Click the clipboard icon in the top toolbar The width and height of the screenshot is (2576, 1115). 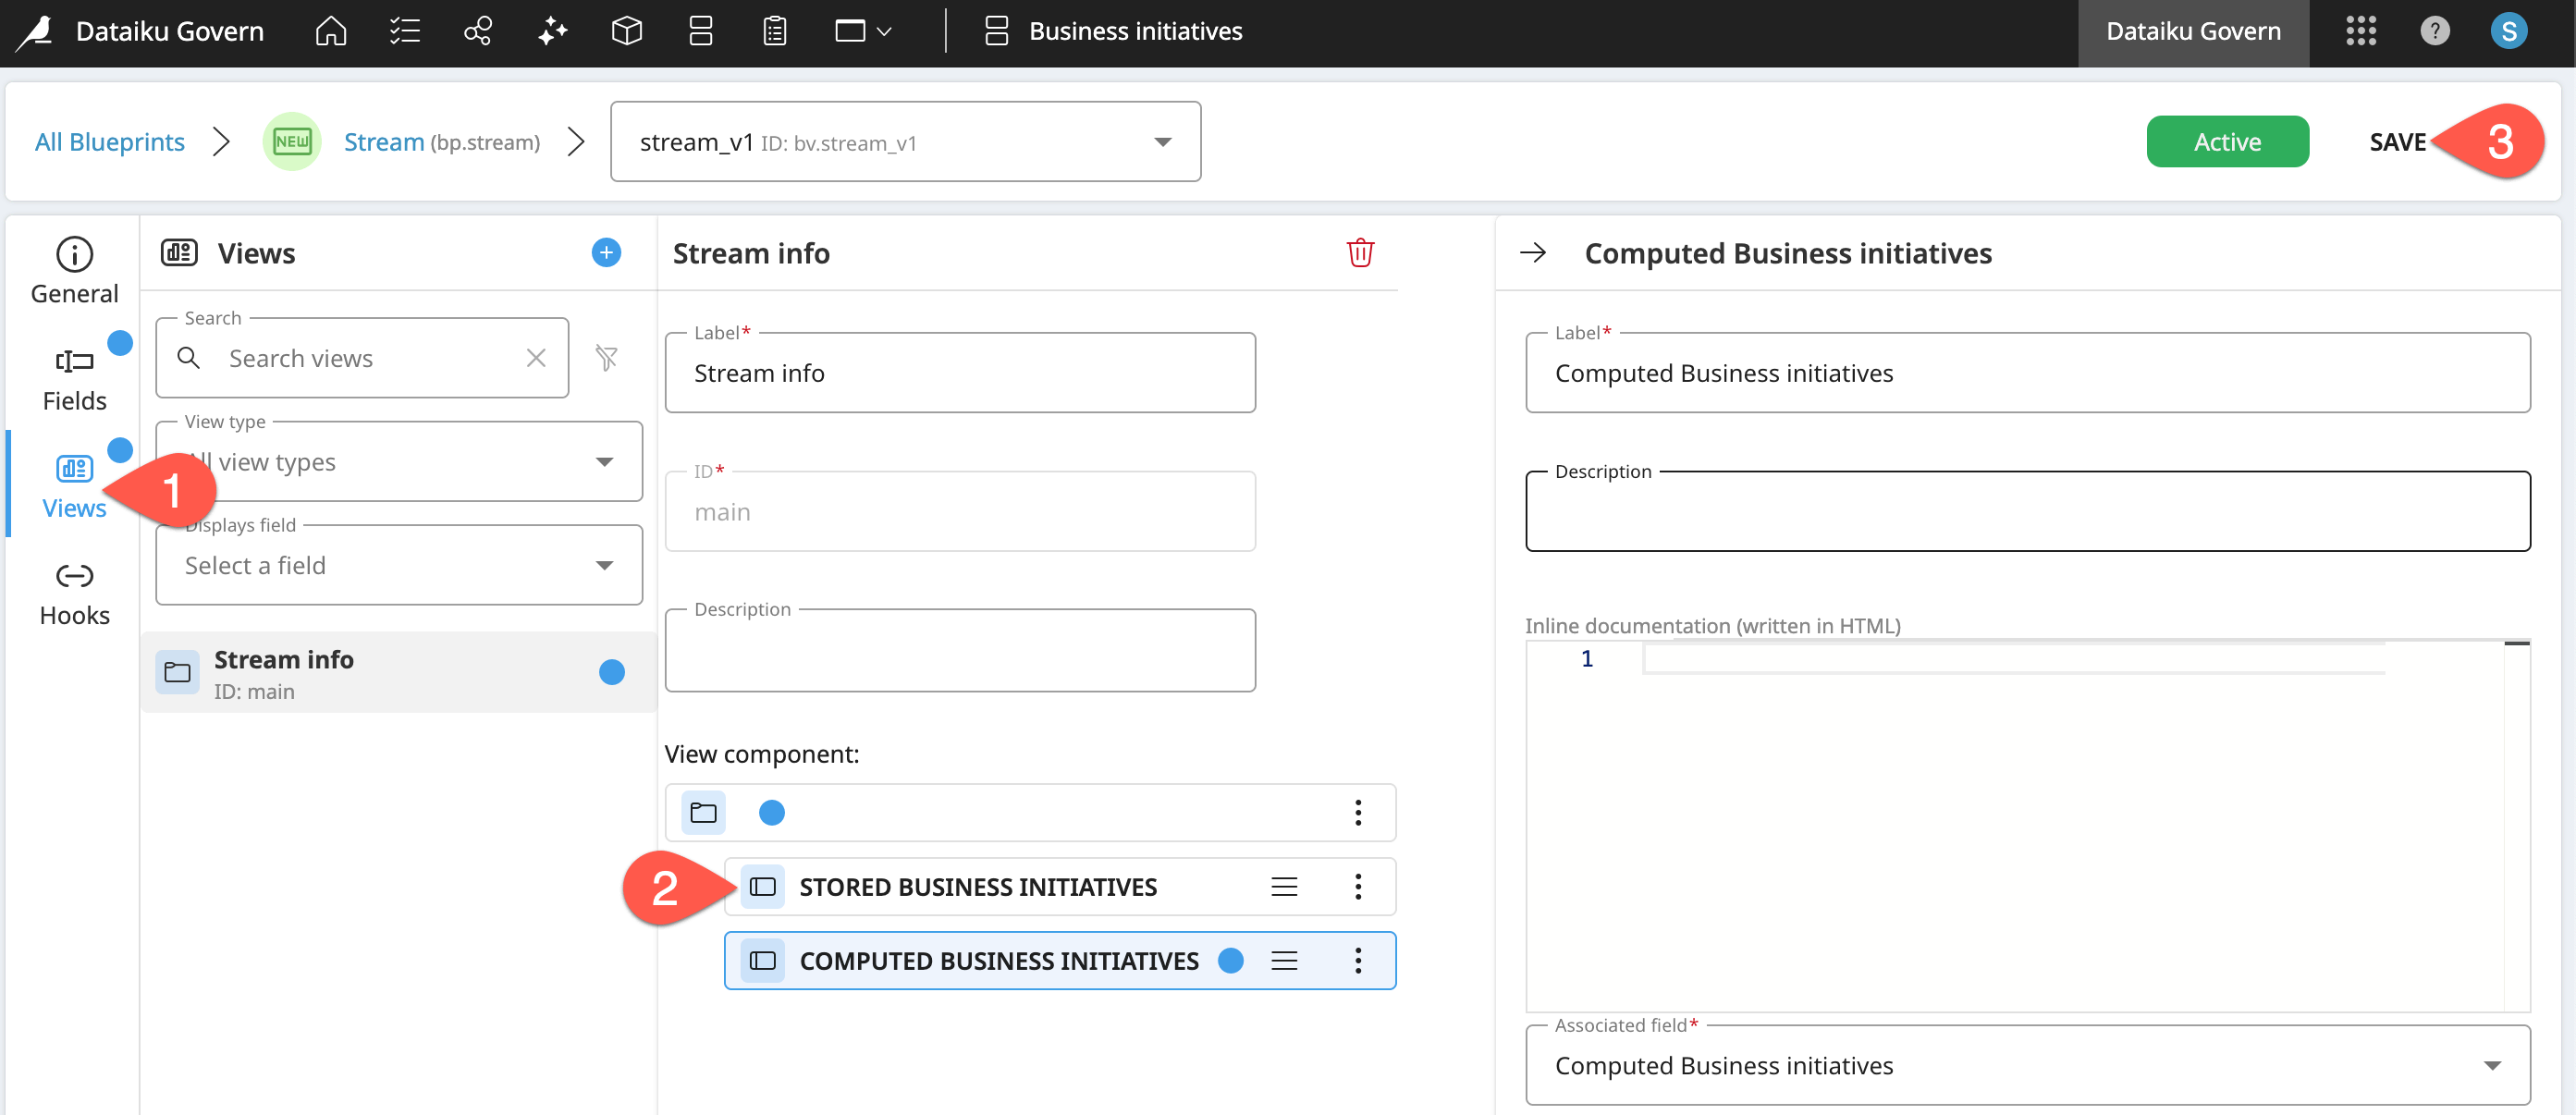coord(774,31)
